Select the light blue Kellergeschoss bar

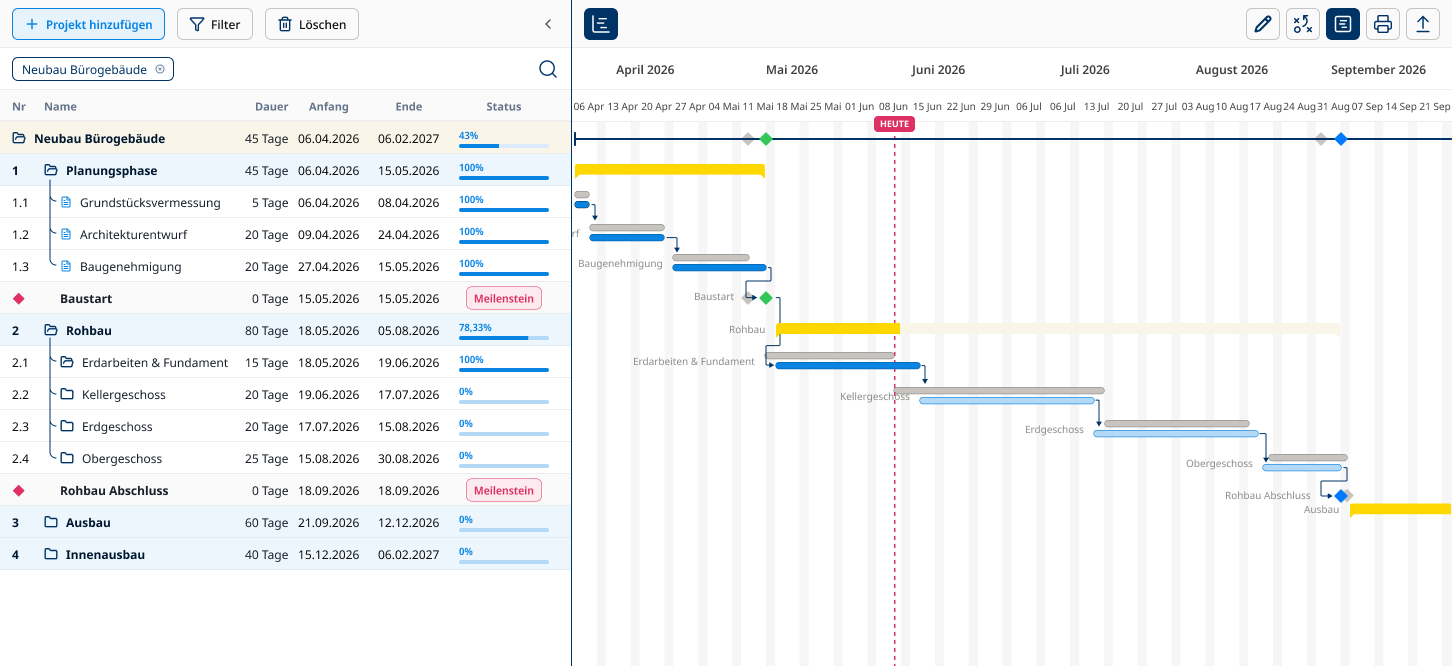coord(1007,401)
